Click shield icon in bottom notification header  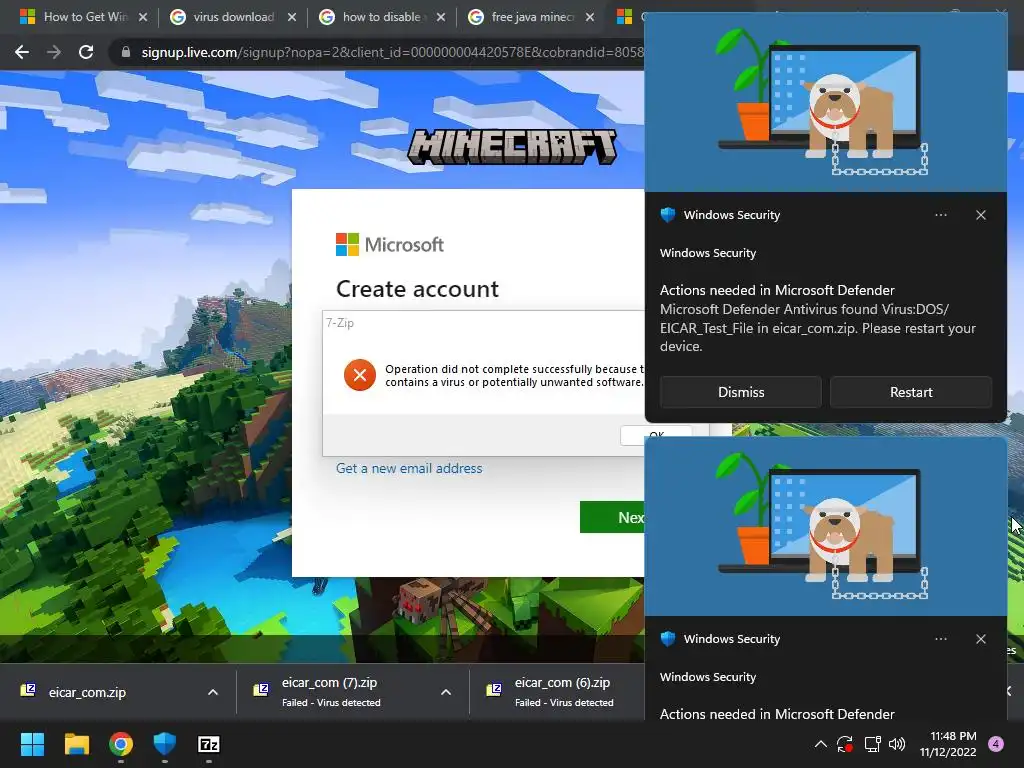[x=667, y=639]
